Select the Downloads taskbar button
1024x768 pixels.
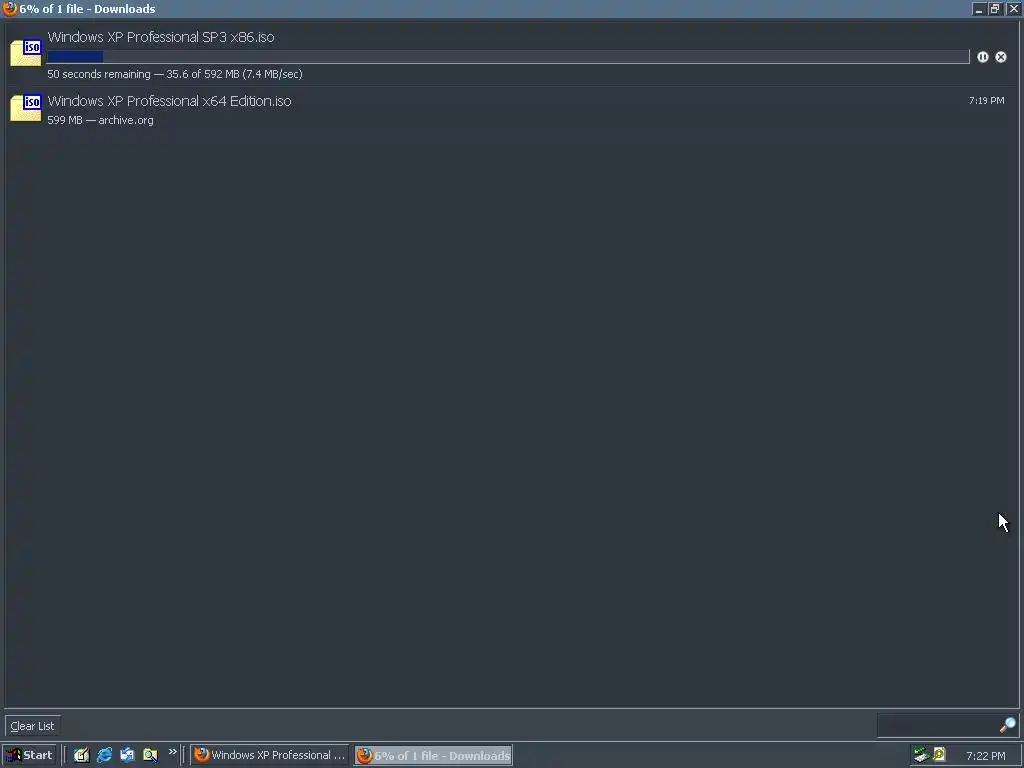tap(434, 755)
